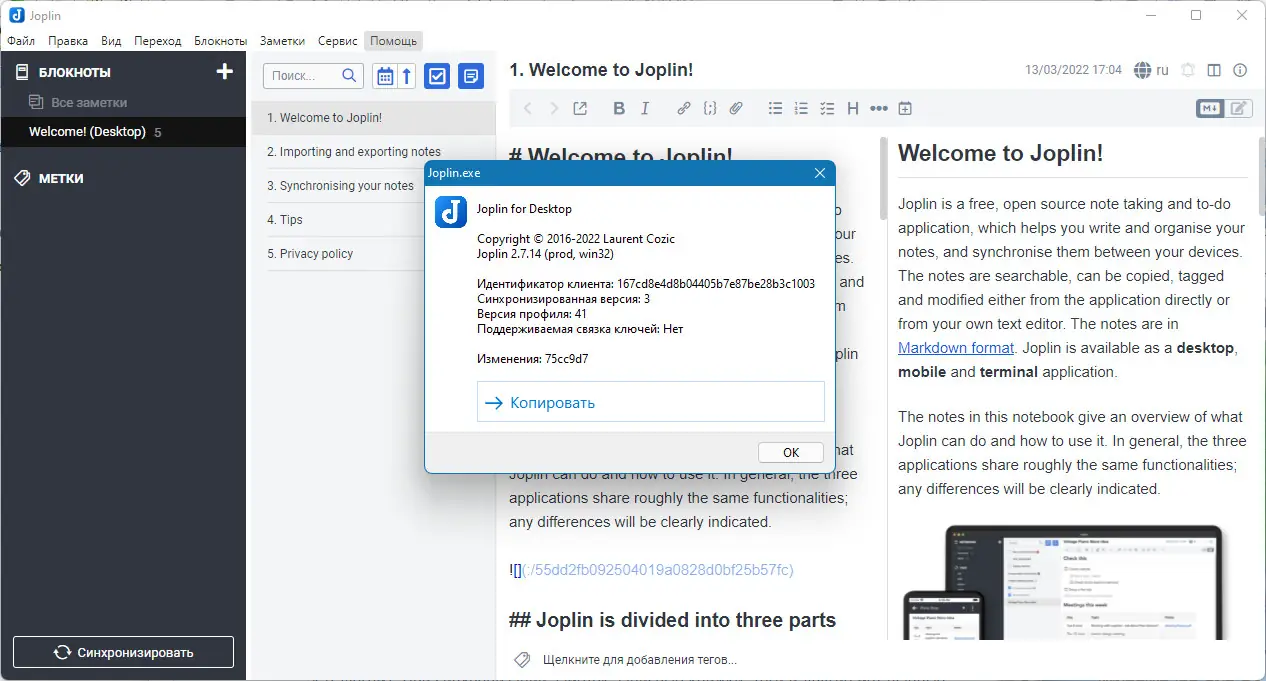Viewport: 1266px width, 681px height.
Task: Open note in external editor icon
Action: (x=580, y=109)
